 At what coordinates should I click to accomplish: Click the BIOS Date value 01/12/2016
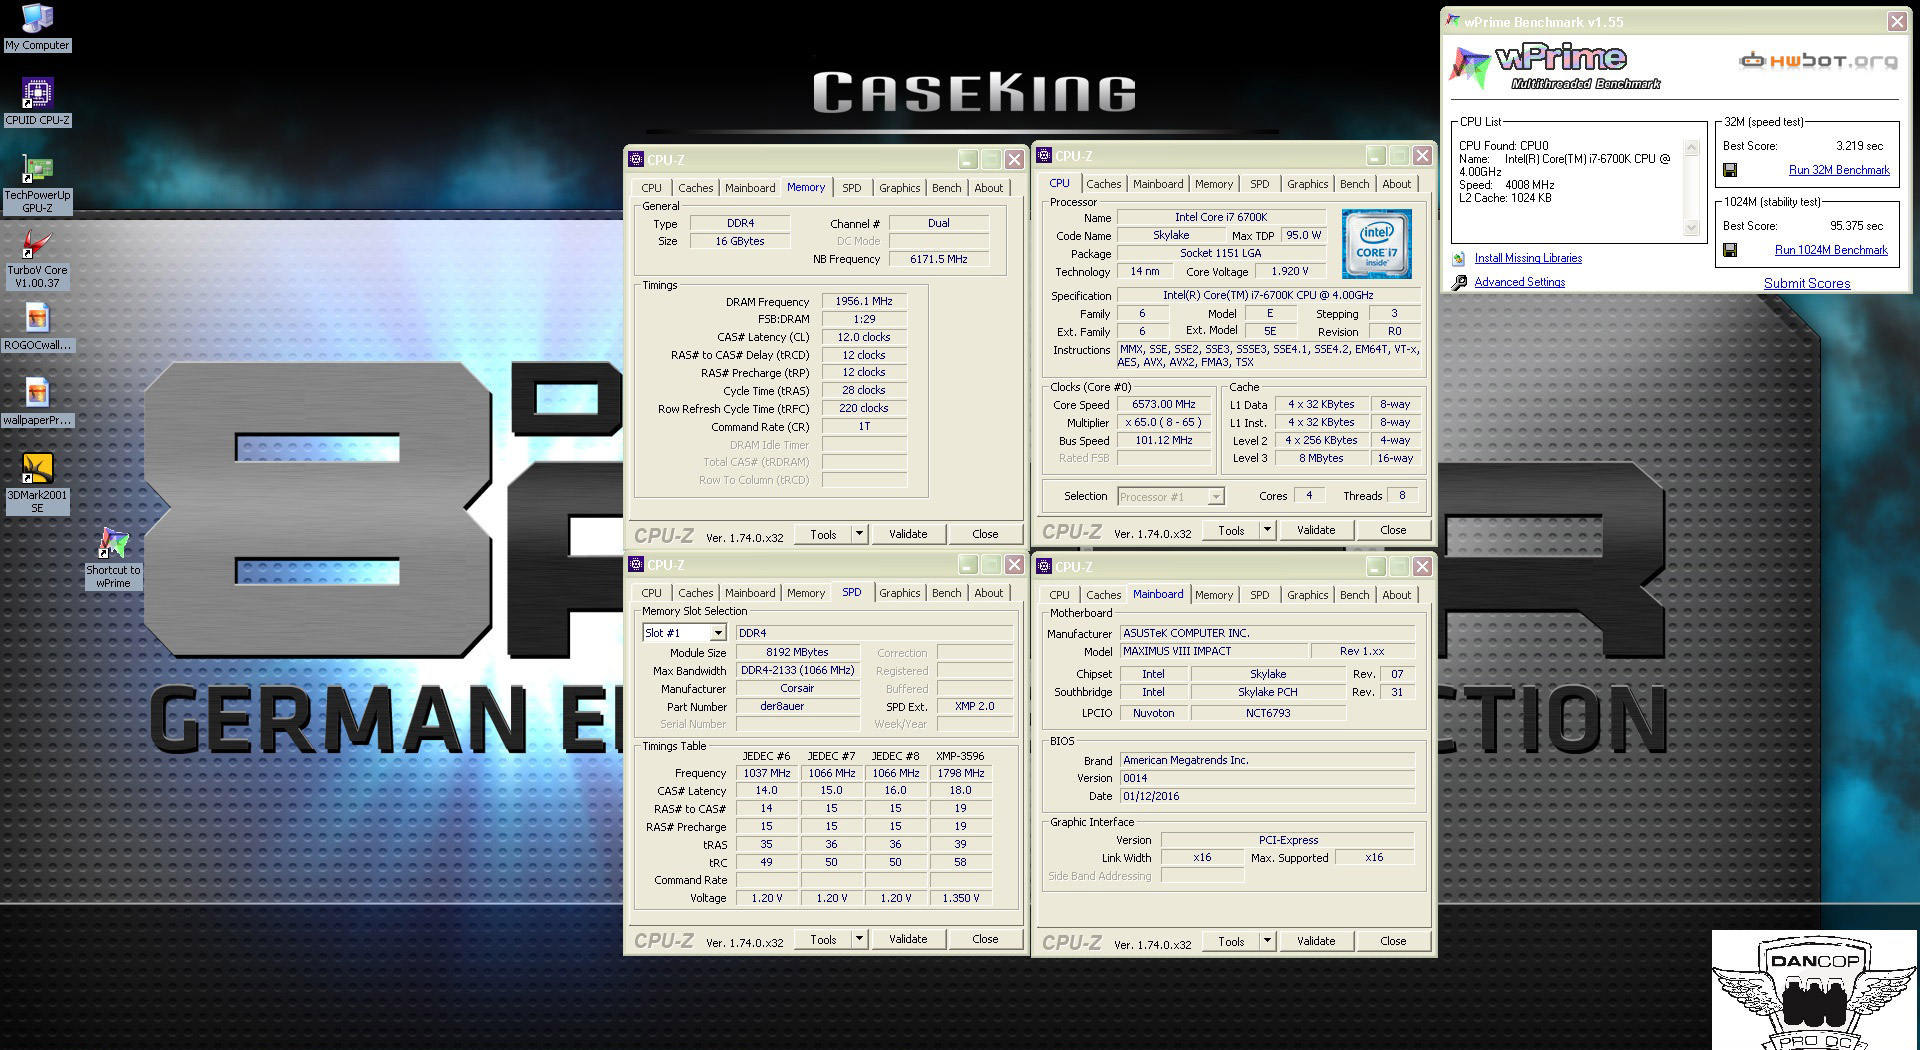[x=1267, y=796]
